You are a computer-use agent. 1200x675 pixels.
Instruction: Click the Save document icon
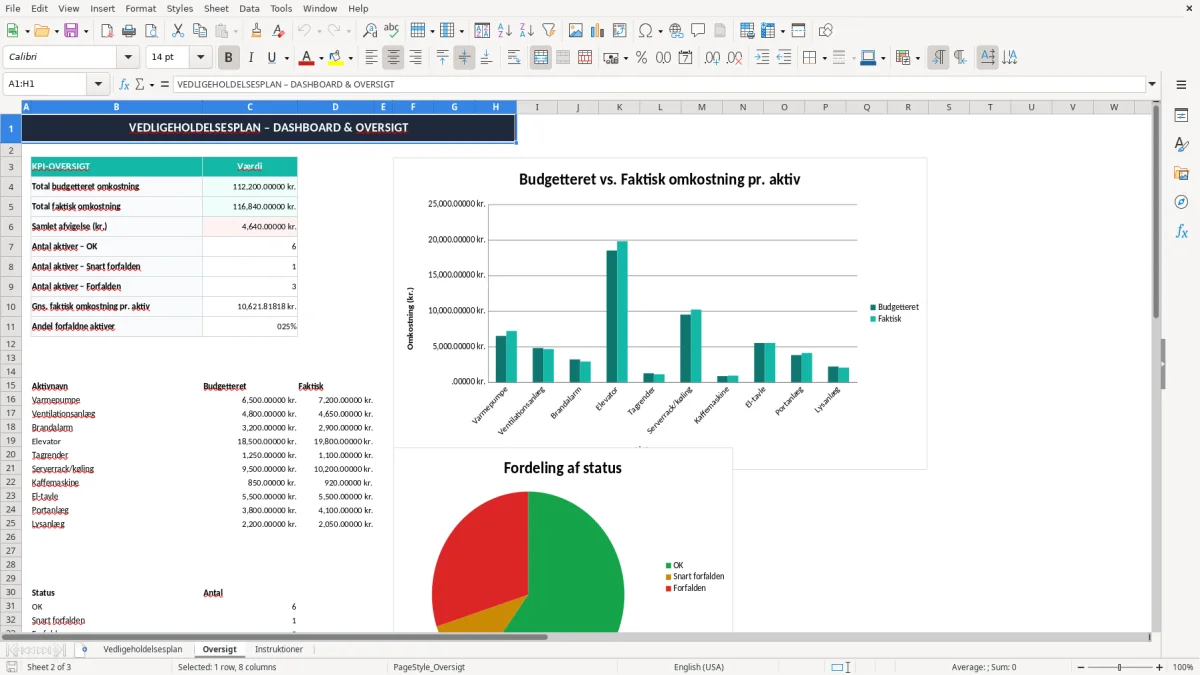click(71, 31)
